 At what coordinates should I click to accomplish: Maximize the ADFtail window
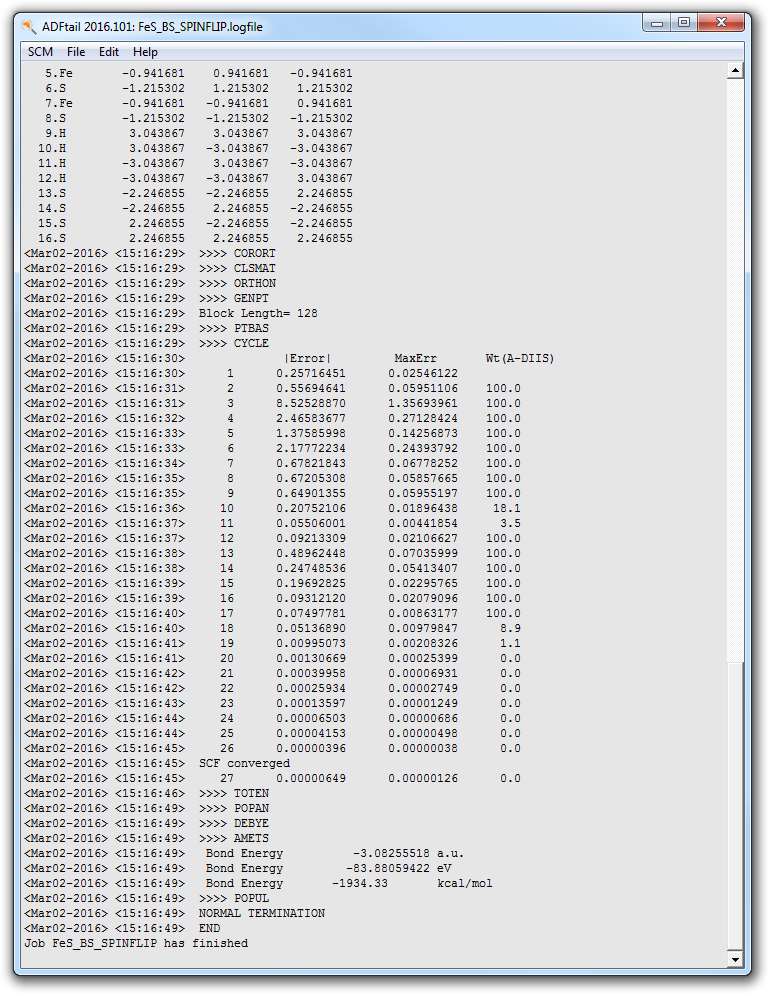[684, 23]
